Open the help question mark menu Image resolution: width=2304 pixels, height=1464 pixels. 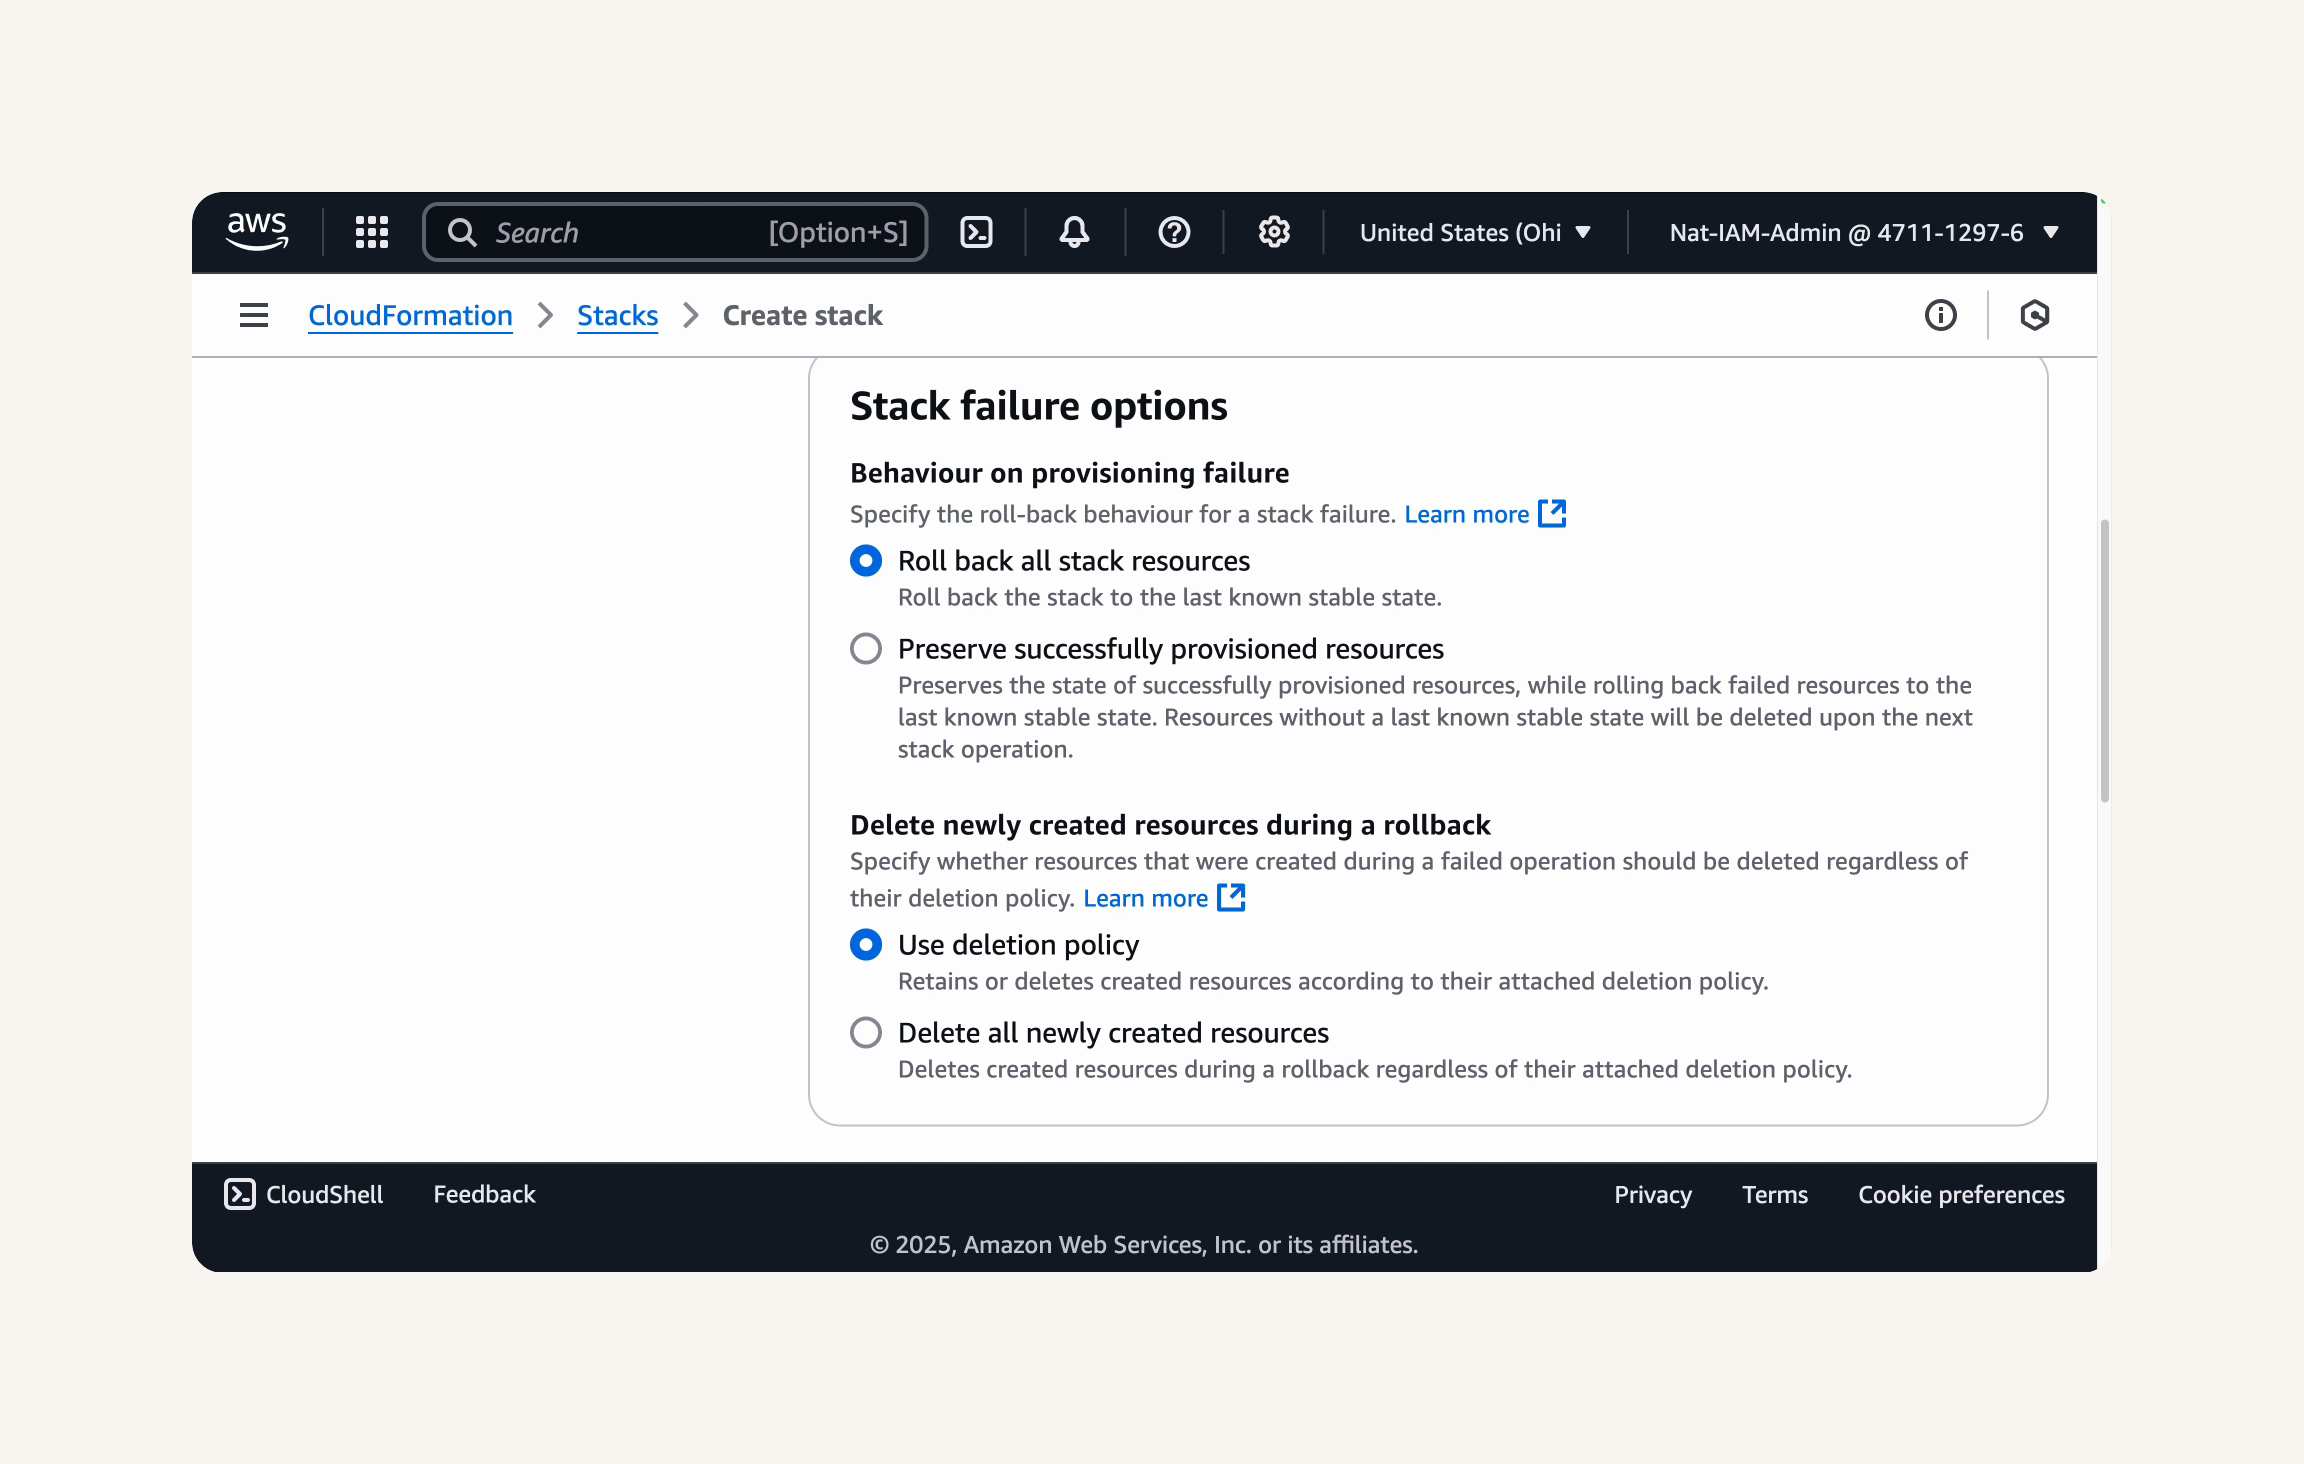[x=1174, y=232]
